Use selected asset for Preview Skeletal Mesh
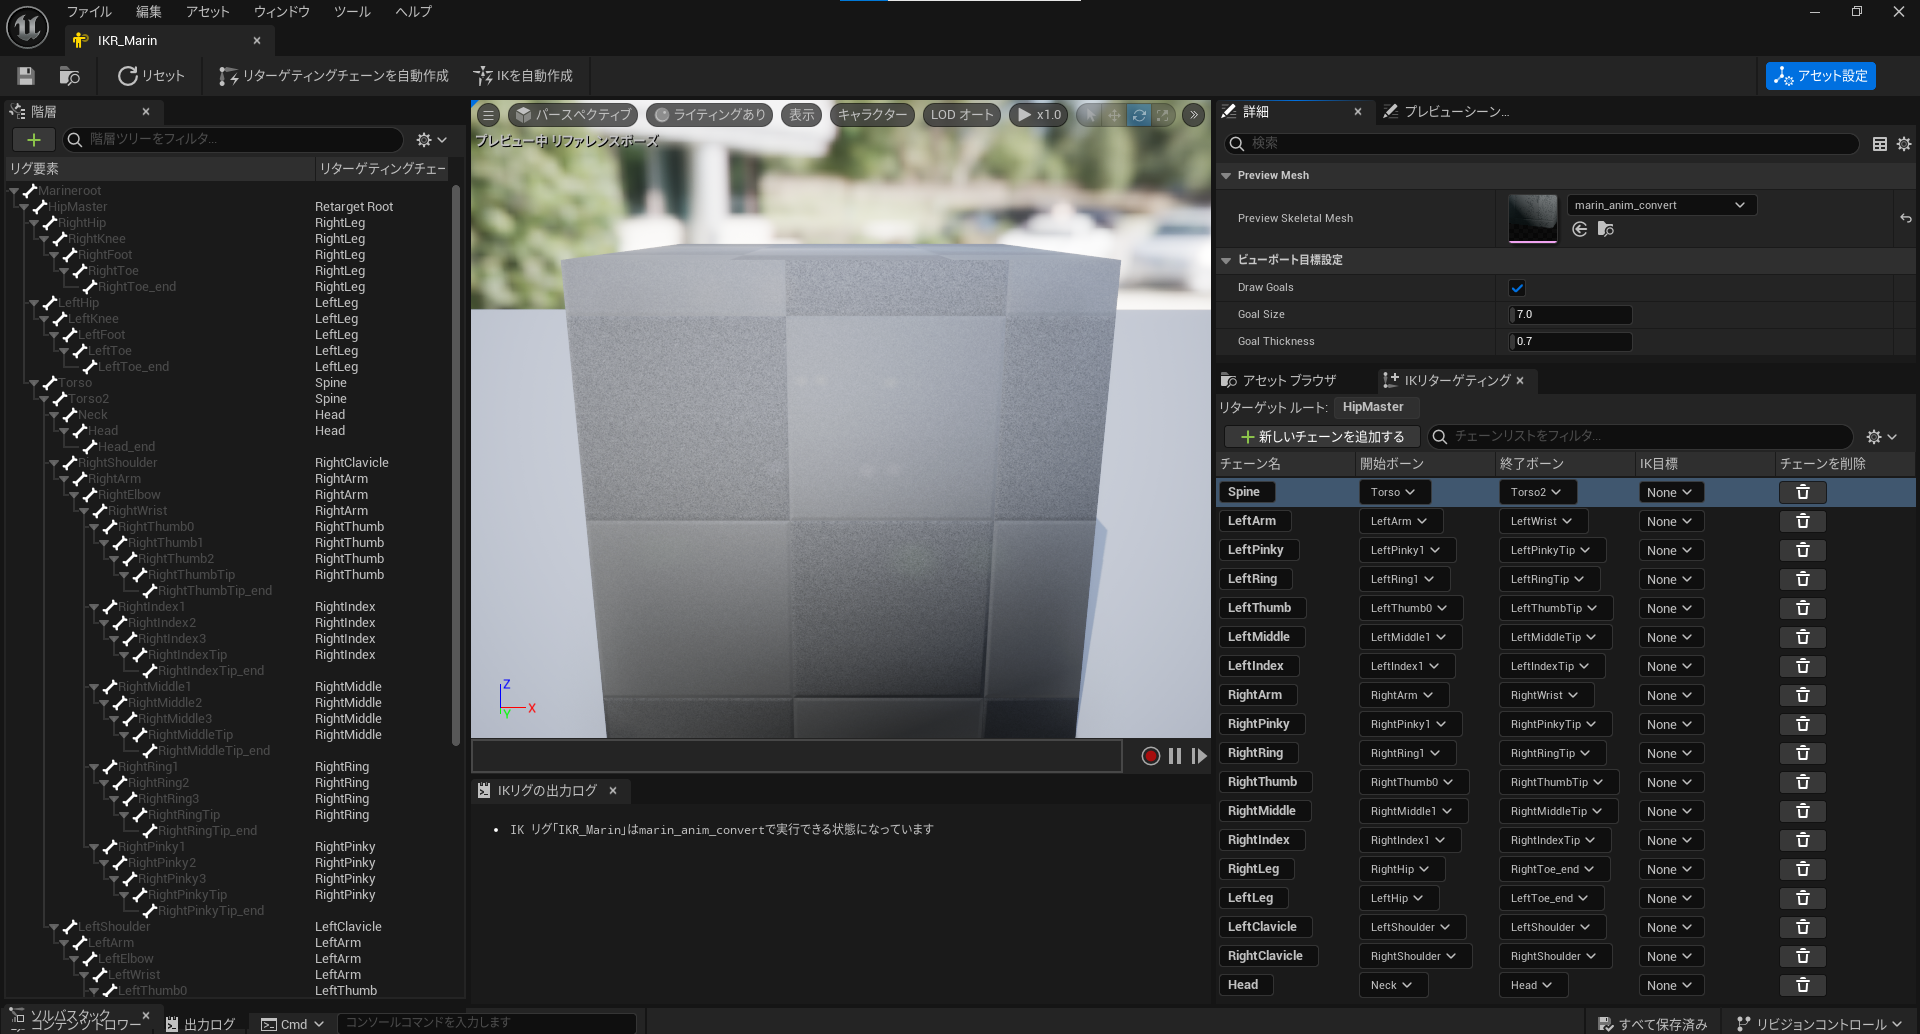 (1580, 229)
